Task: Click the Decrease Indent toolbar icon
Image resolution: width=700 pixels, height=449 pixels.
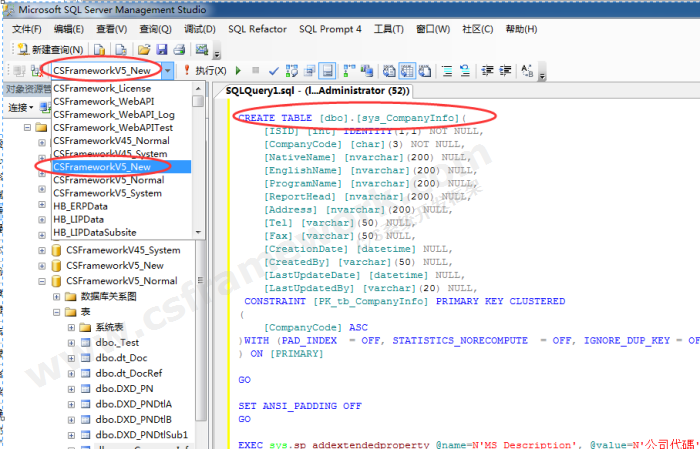Action: tap(487, 71)
